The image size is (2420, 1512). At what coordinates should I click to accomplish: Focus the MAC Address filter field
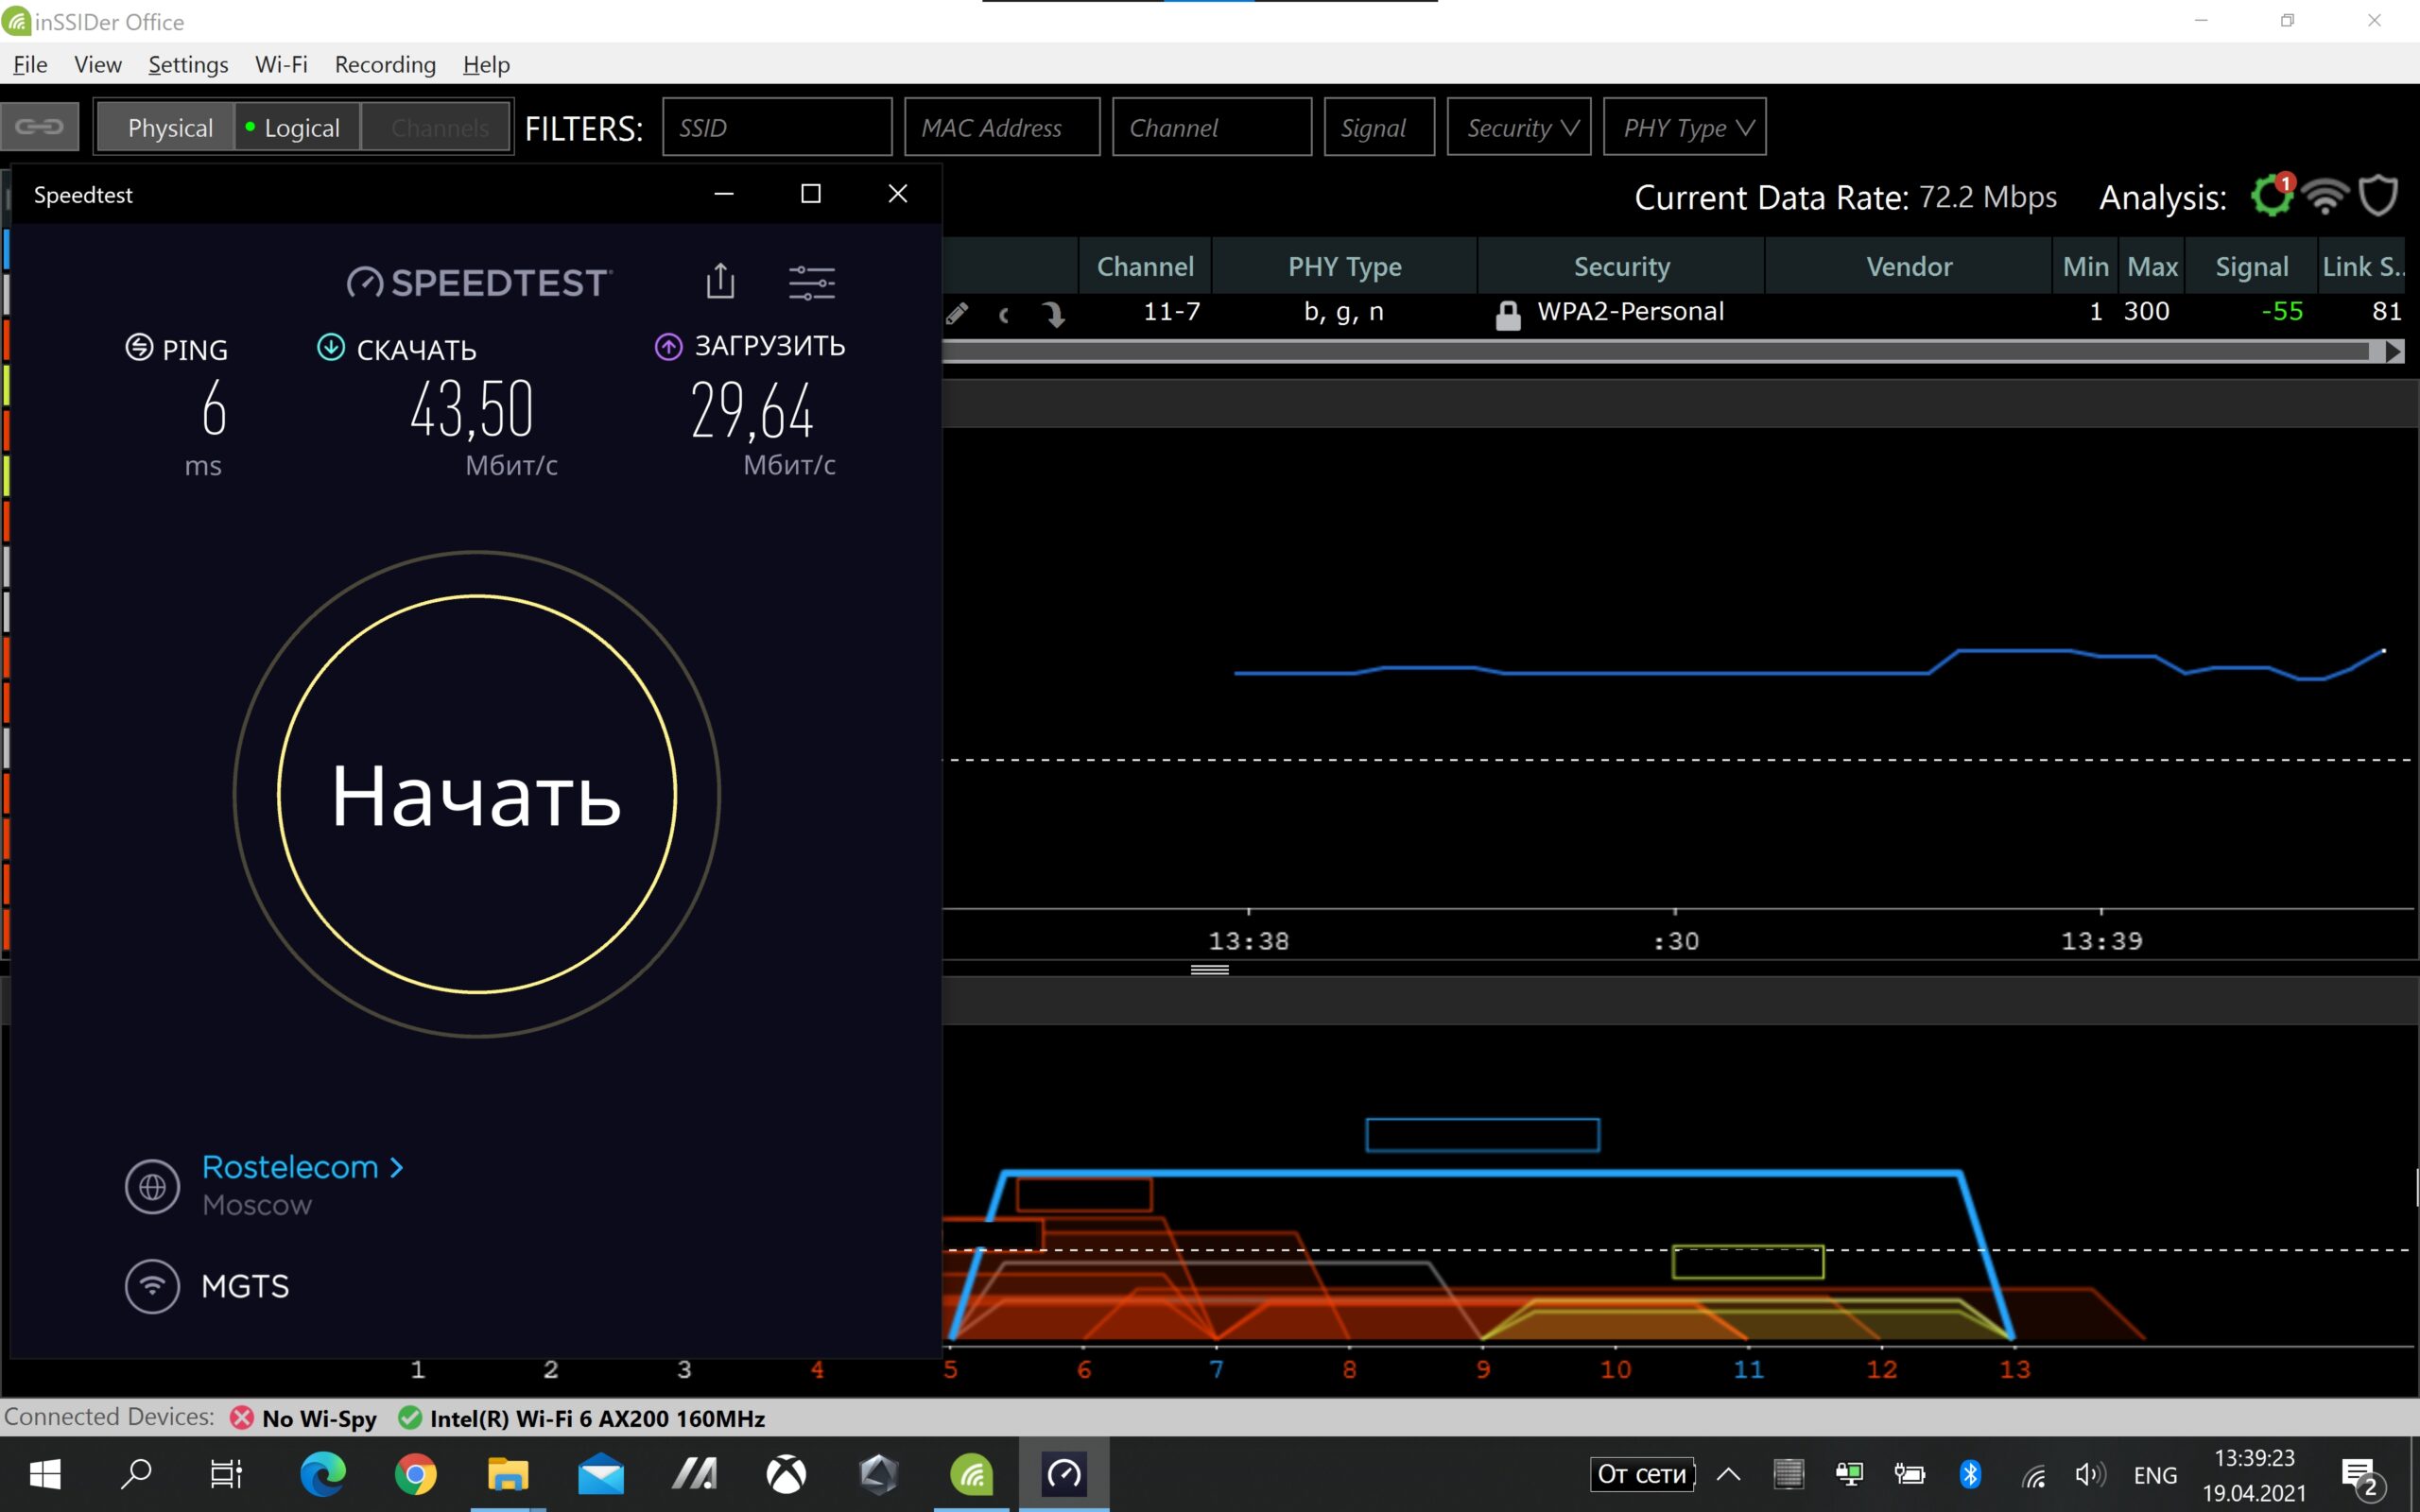(1002, 127)
